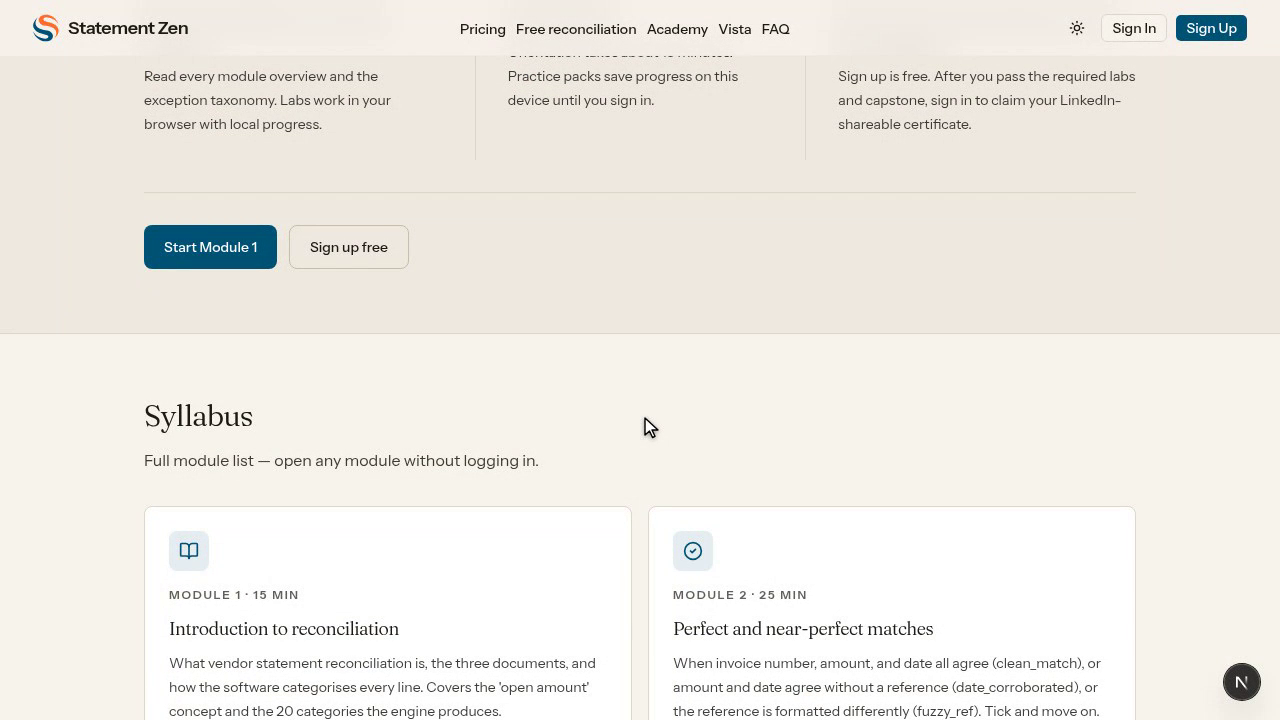Click the Sign In button

tap(1134, 28)
